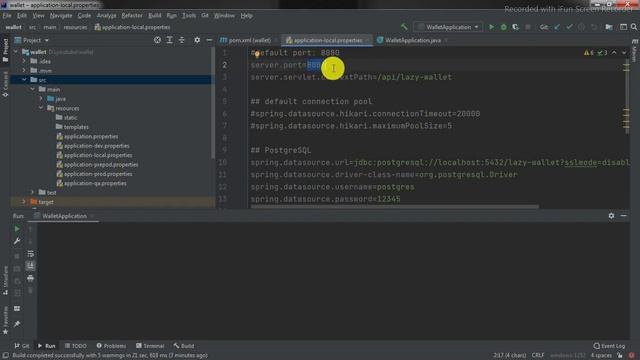This screenshot has width=640, height=360.
Task: Jump to next highlighted problem arrow
Action: [x=624, y=53]
